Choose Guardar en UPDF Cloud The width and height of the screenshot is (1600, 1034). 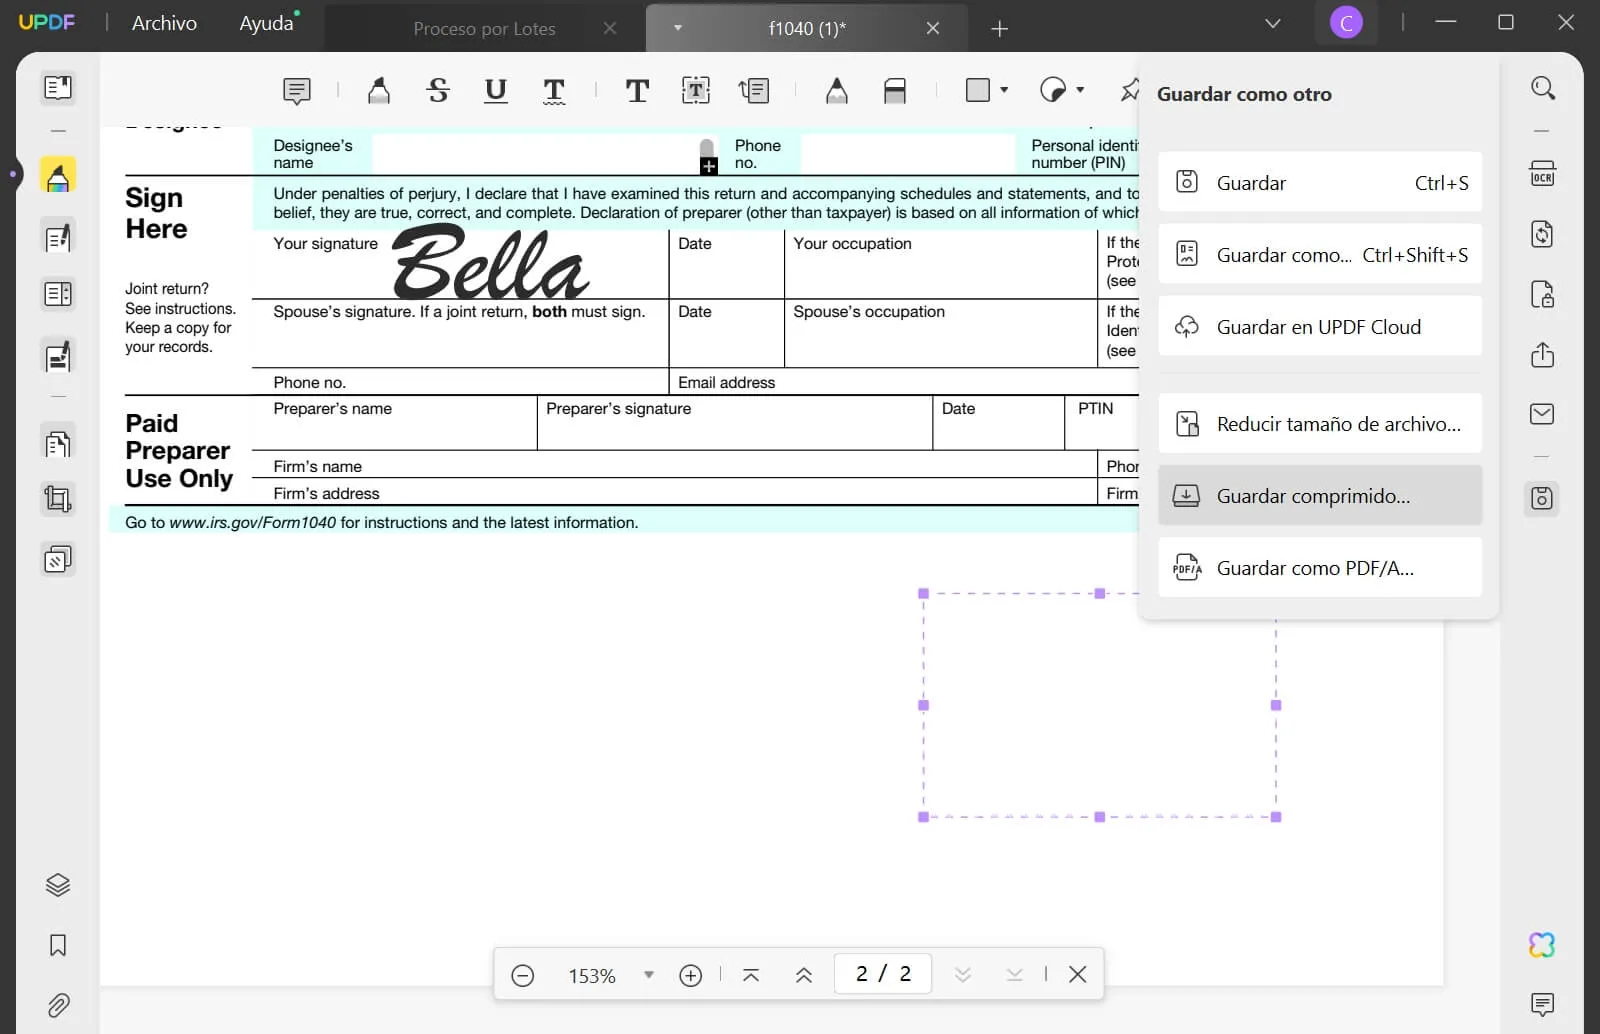[1320, 326]
